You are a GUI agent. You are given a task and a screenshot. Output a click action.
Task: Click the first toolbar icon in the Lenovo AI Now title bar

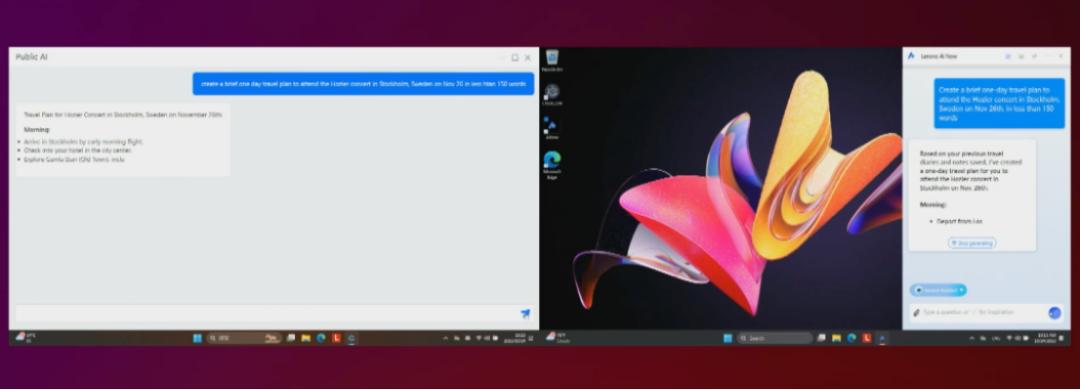[1008, 56]
